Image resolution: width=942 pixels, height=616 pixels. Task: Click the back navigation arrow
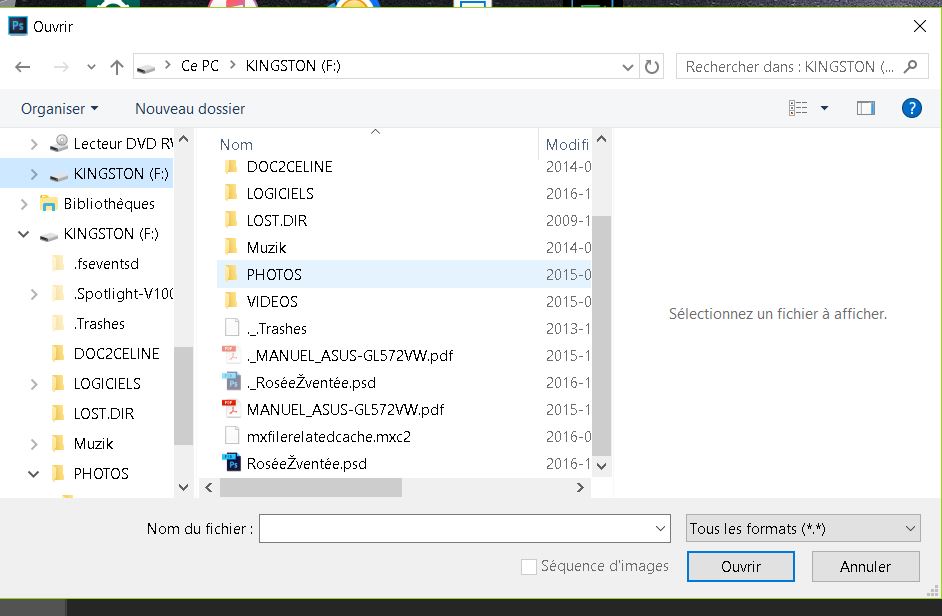(x=23, y=67)
